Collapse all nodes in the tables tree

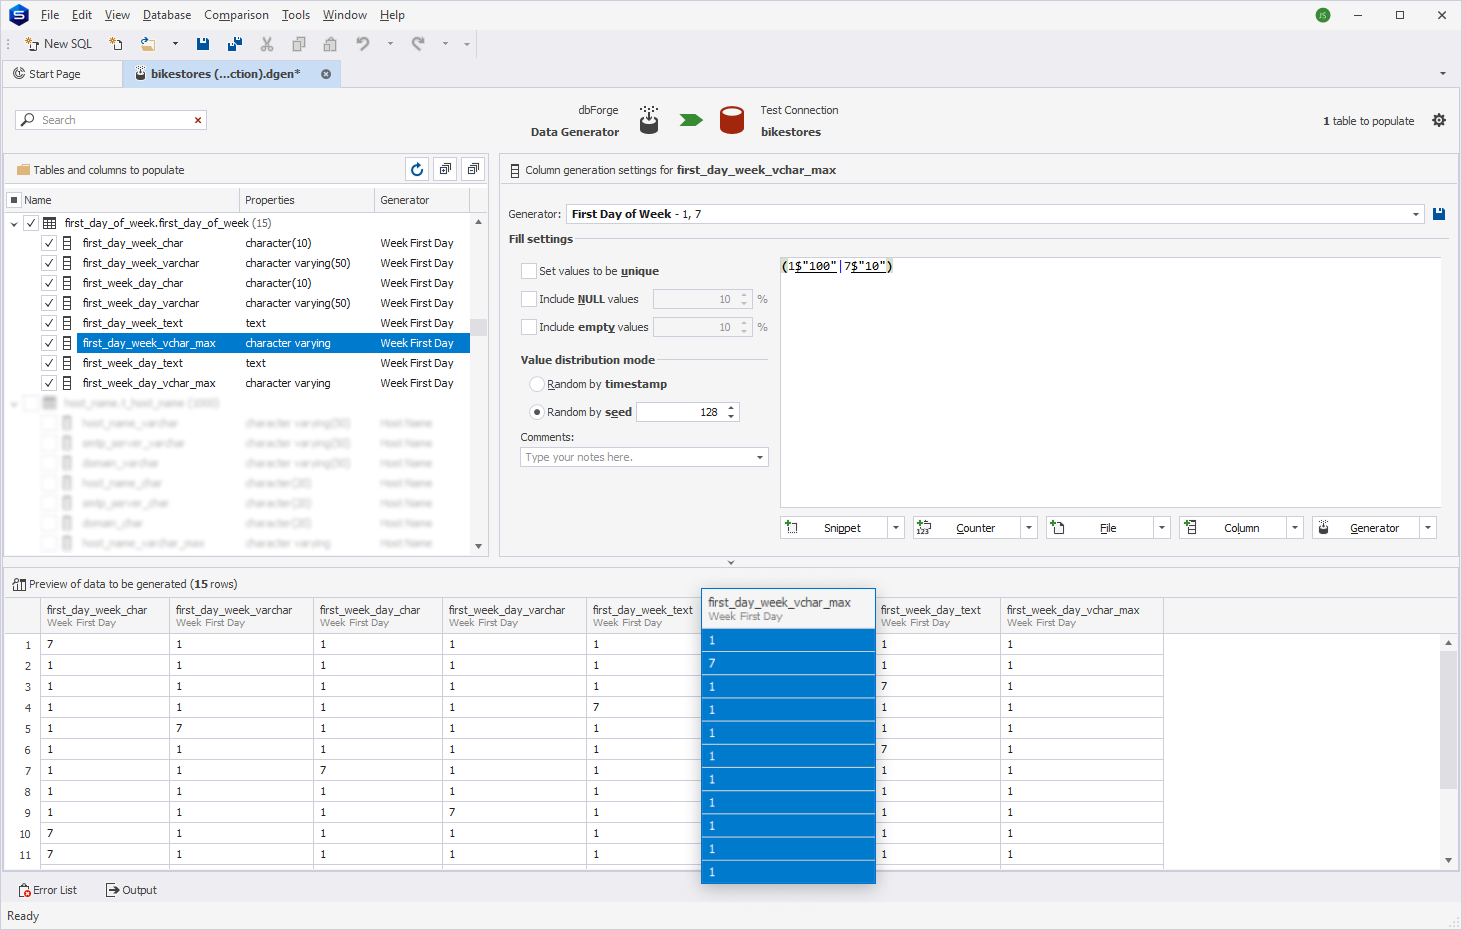(474, 170)
